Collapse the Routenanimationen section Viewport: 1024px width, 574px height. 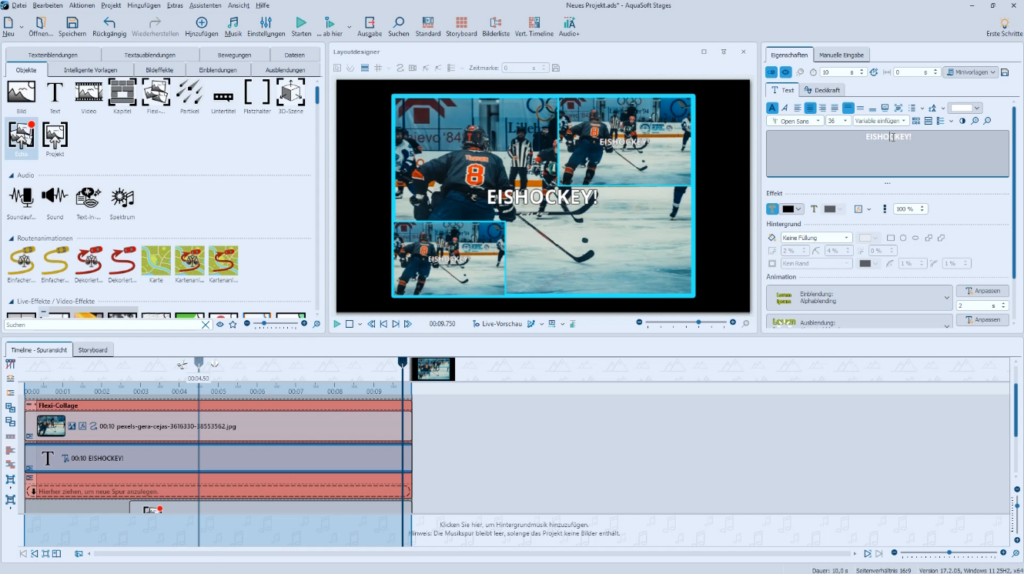coord(11,238)
